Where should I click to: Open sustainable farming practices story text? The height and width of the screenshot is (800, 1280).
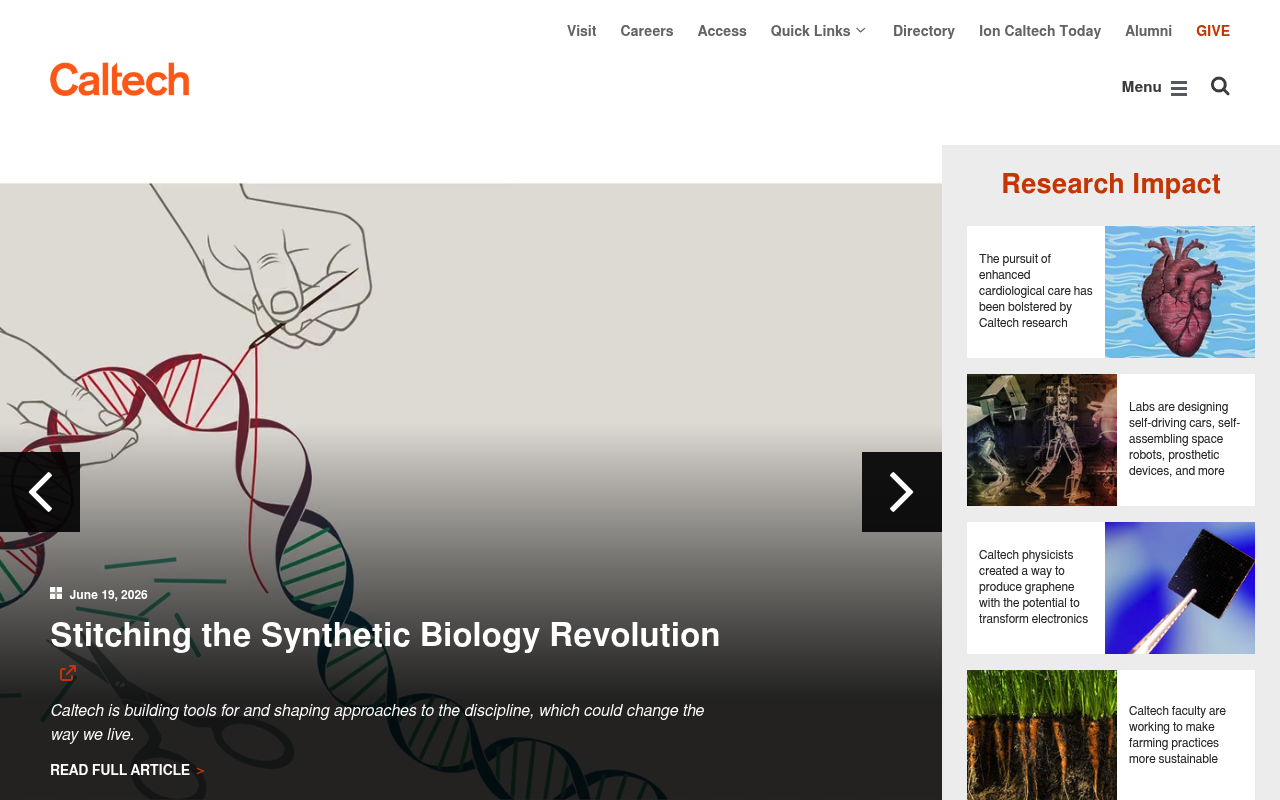1178,735
